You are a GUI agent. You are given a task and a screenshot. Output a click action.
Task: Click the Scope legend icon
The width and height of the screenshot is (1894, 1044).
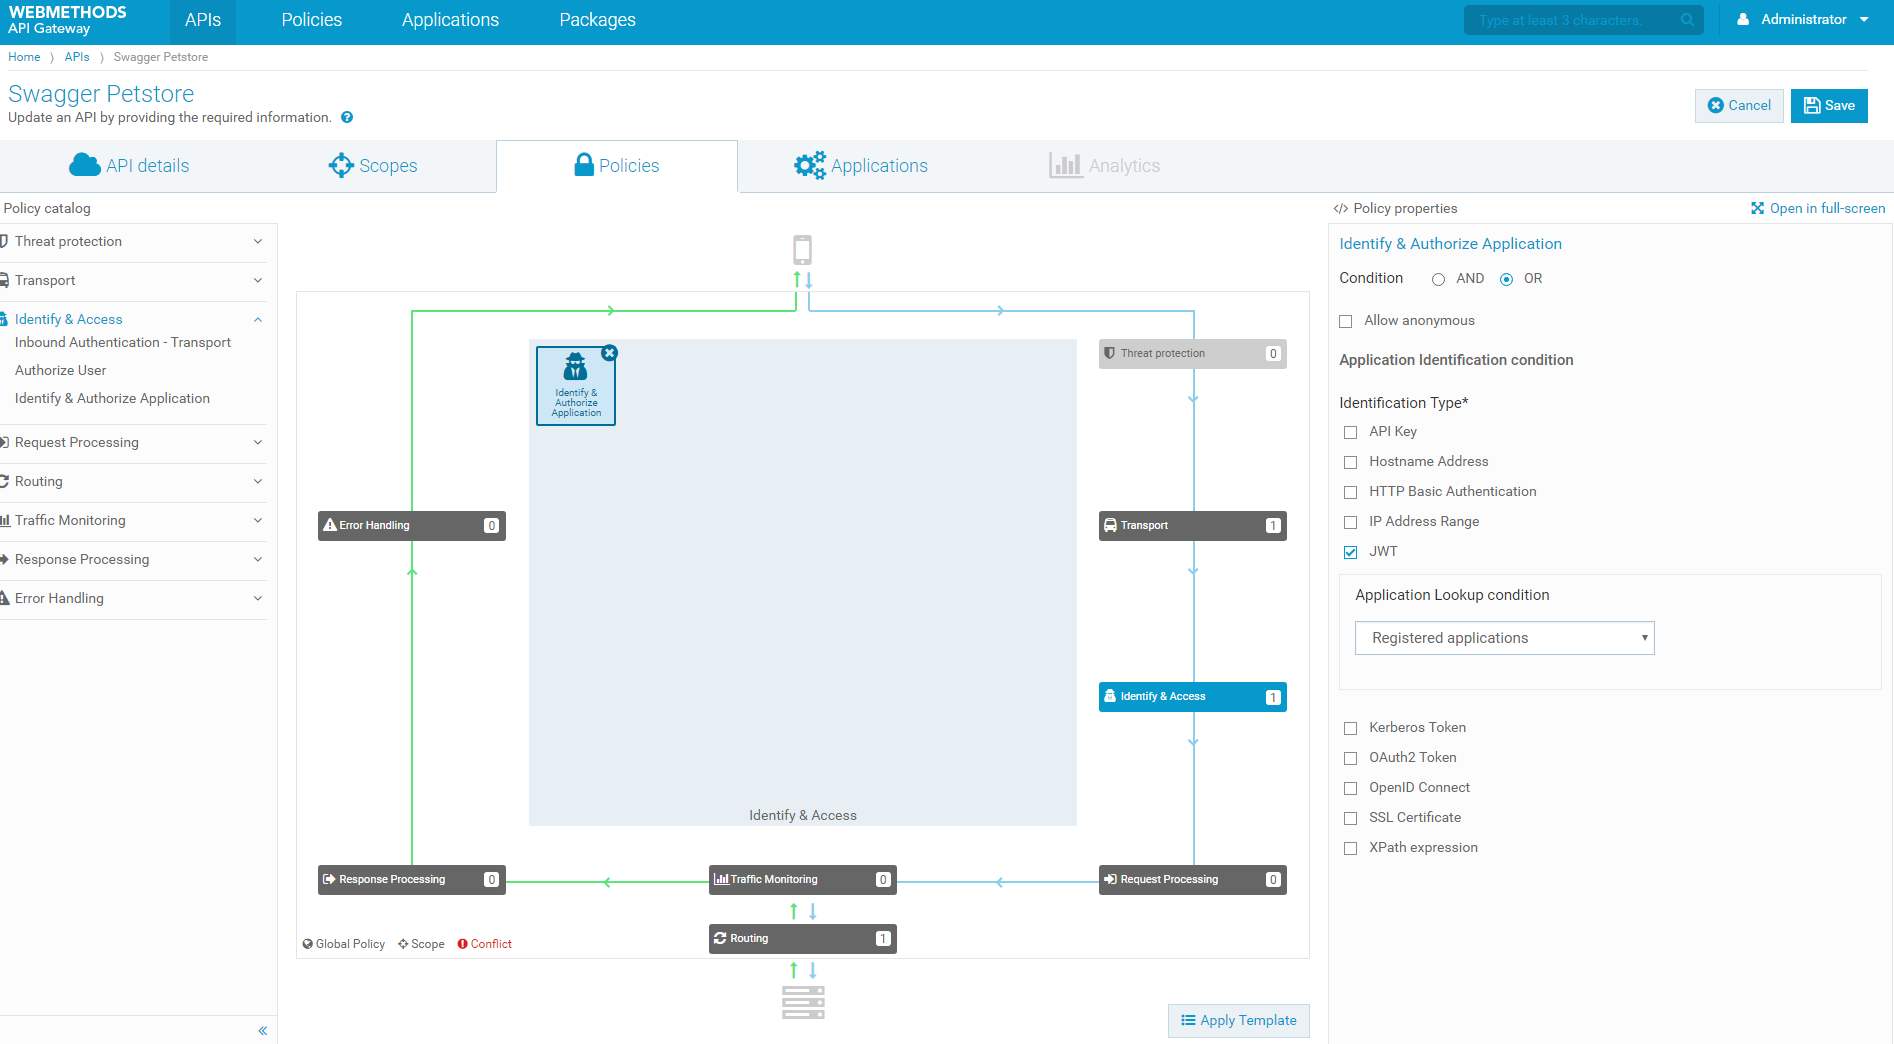tap(403, 944)
